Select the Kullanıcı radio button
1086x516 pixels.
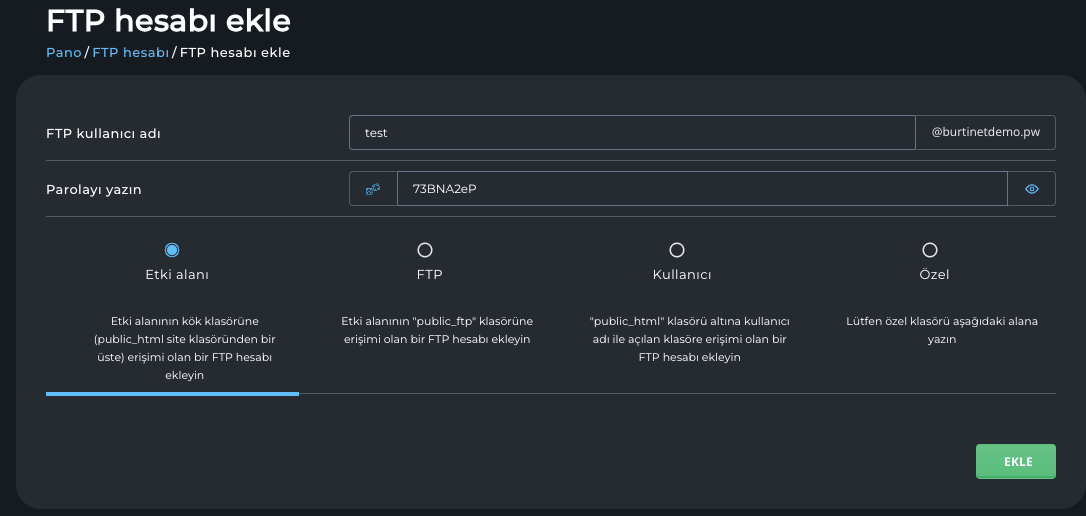[x=677, y=250]
